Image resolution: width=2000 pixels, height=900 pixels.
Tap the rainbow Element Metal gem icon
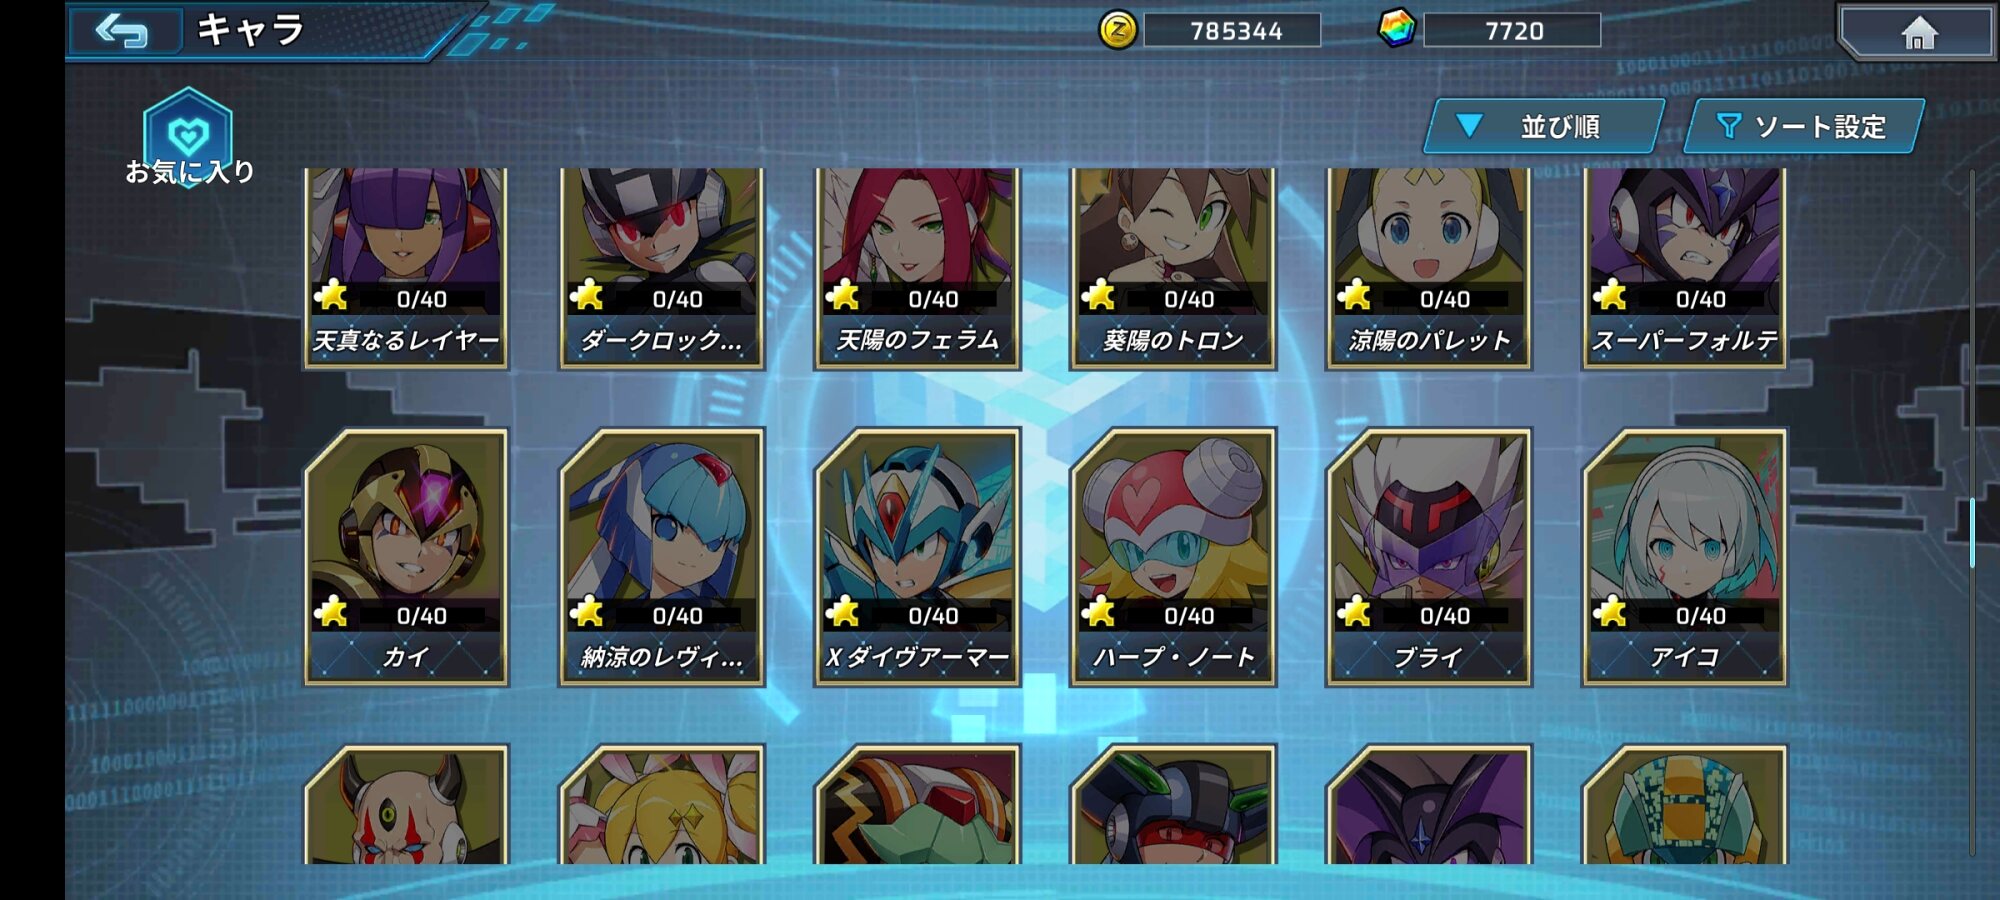(1396, 29)
